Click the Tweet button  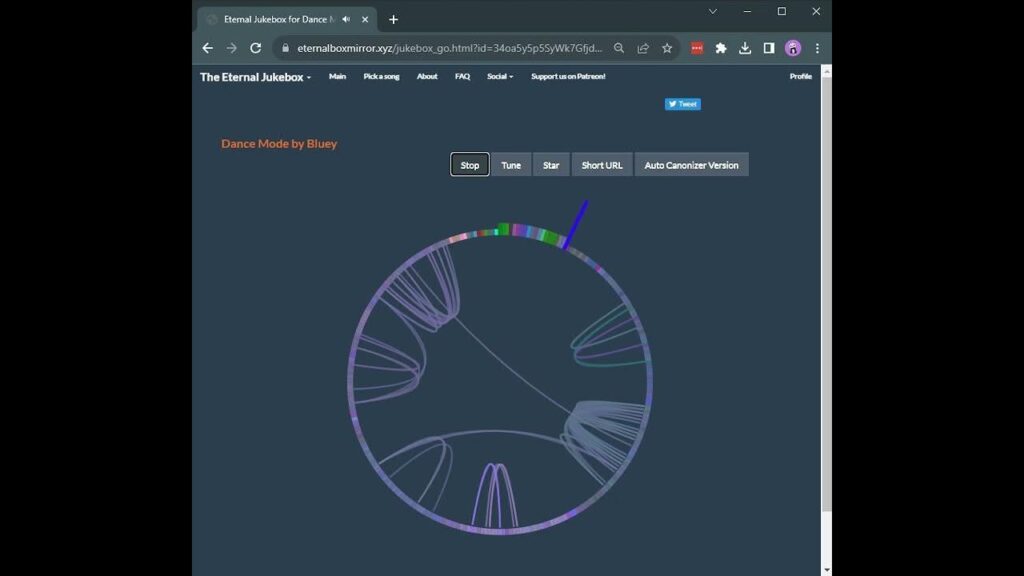[683, 104]
